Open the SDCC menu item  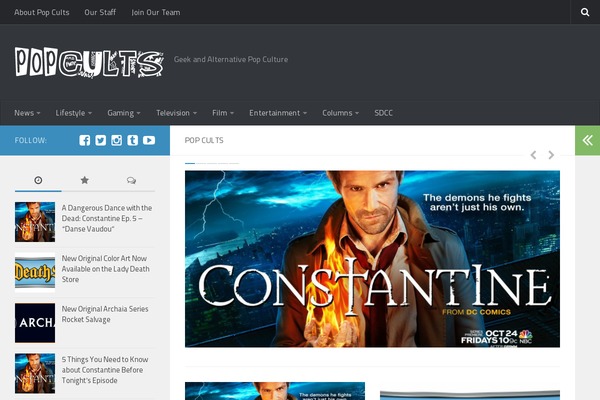click(383, 113)
